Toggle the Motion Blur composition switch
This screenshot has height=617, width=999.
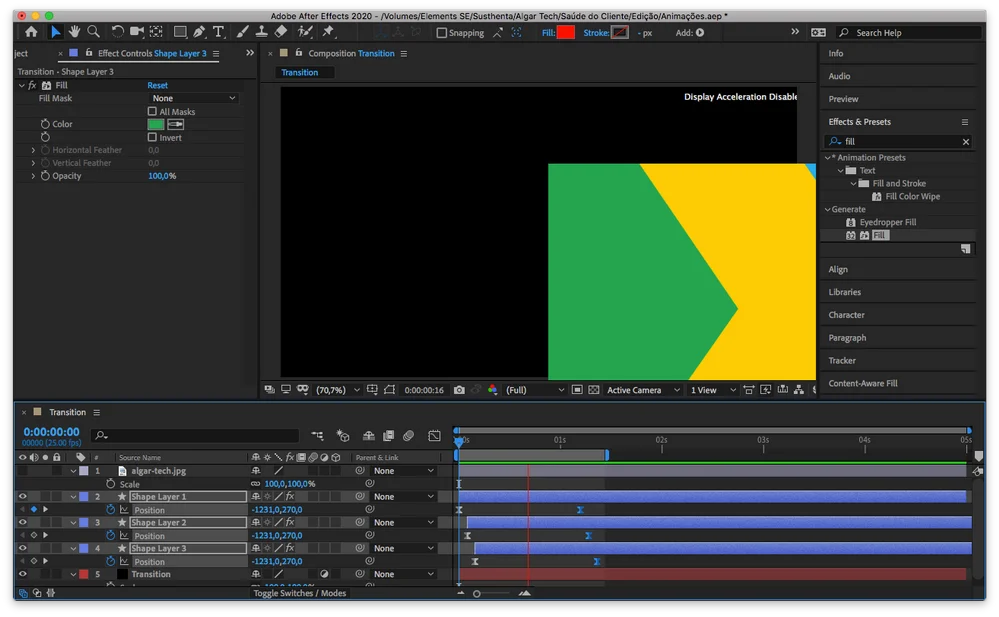click(407, 435)
